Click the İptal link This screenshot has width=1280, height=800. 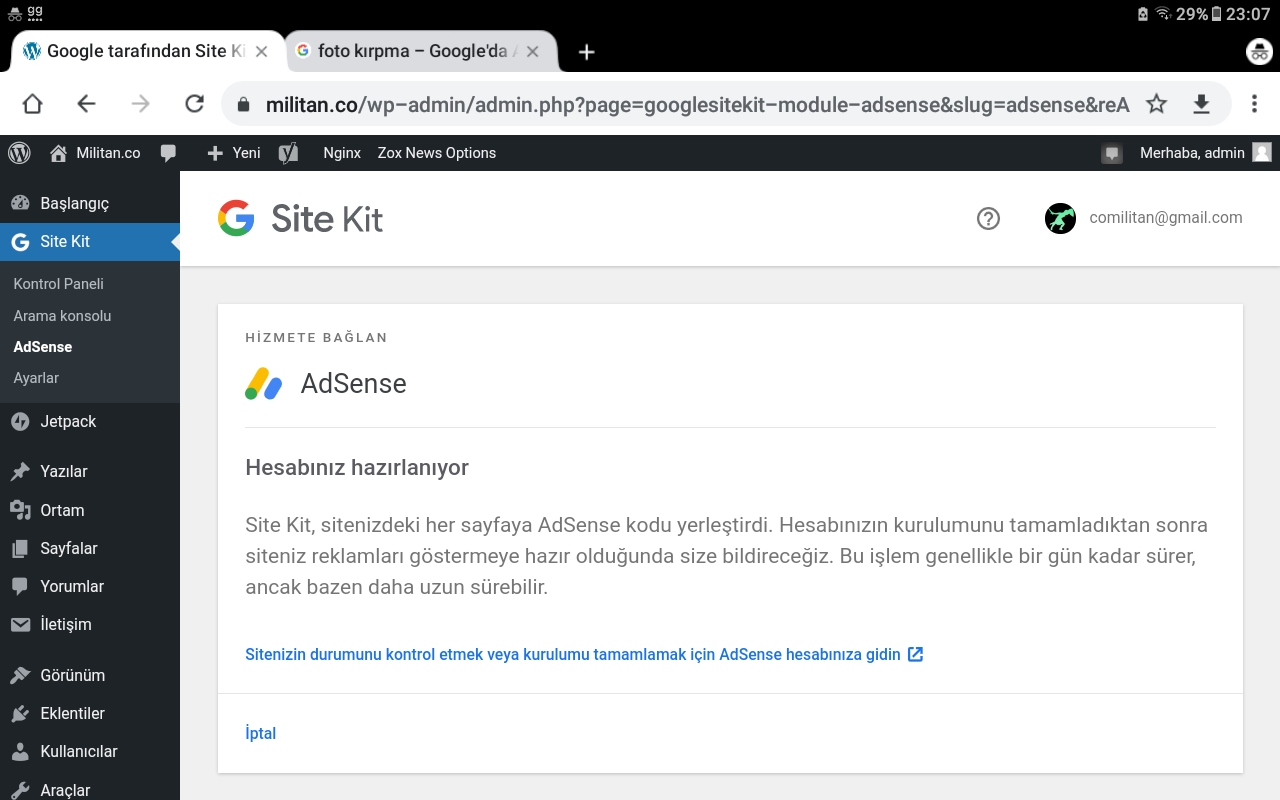click(x=261, y=733)
